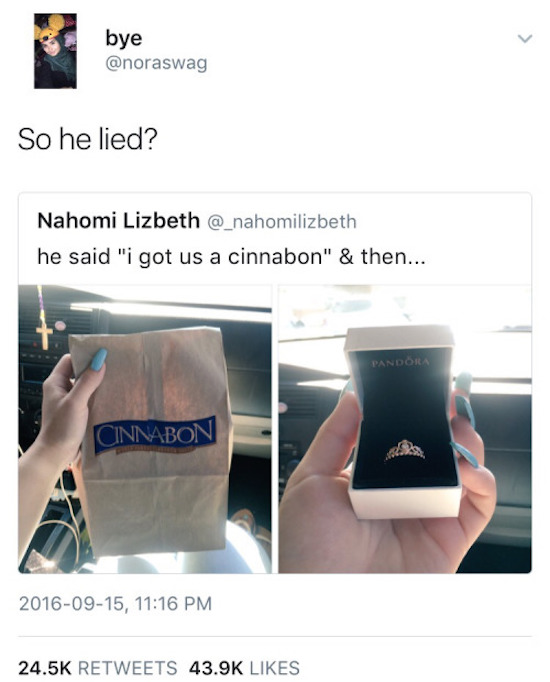
Task: Click the LIKES label
Action: [x=274, y=668]
